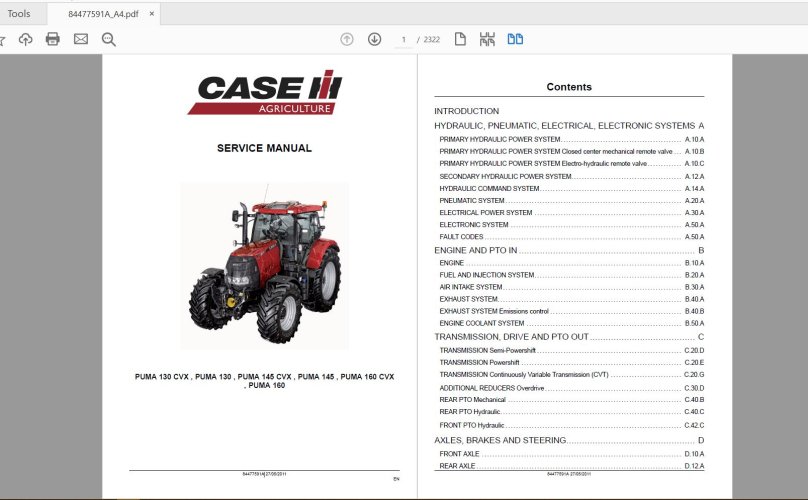Click AIR INTAKE SYSTEM entry
The image size is (808, 500).
coord(571,287)
